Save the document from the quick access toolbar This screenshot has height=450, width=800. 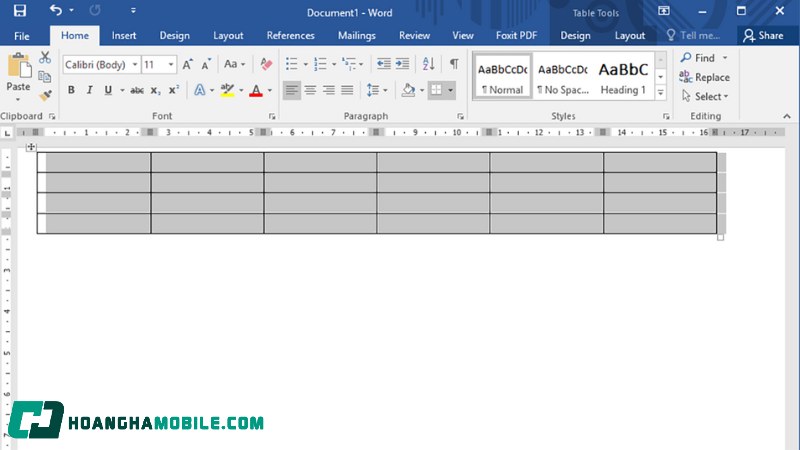tap(20, 10)
